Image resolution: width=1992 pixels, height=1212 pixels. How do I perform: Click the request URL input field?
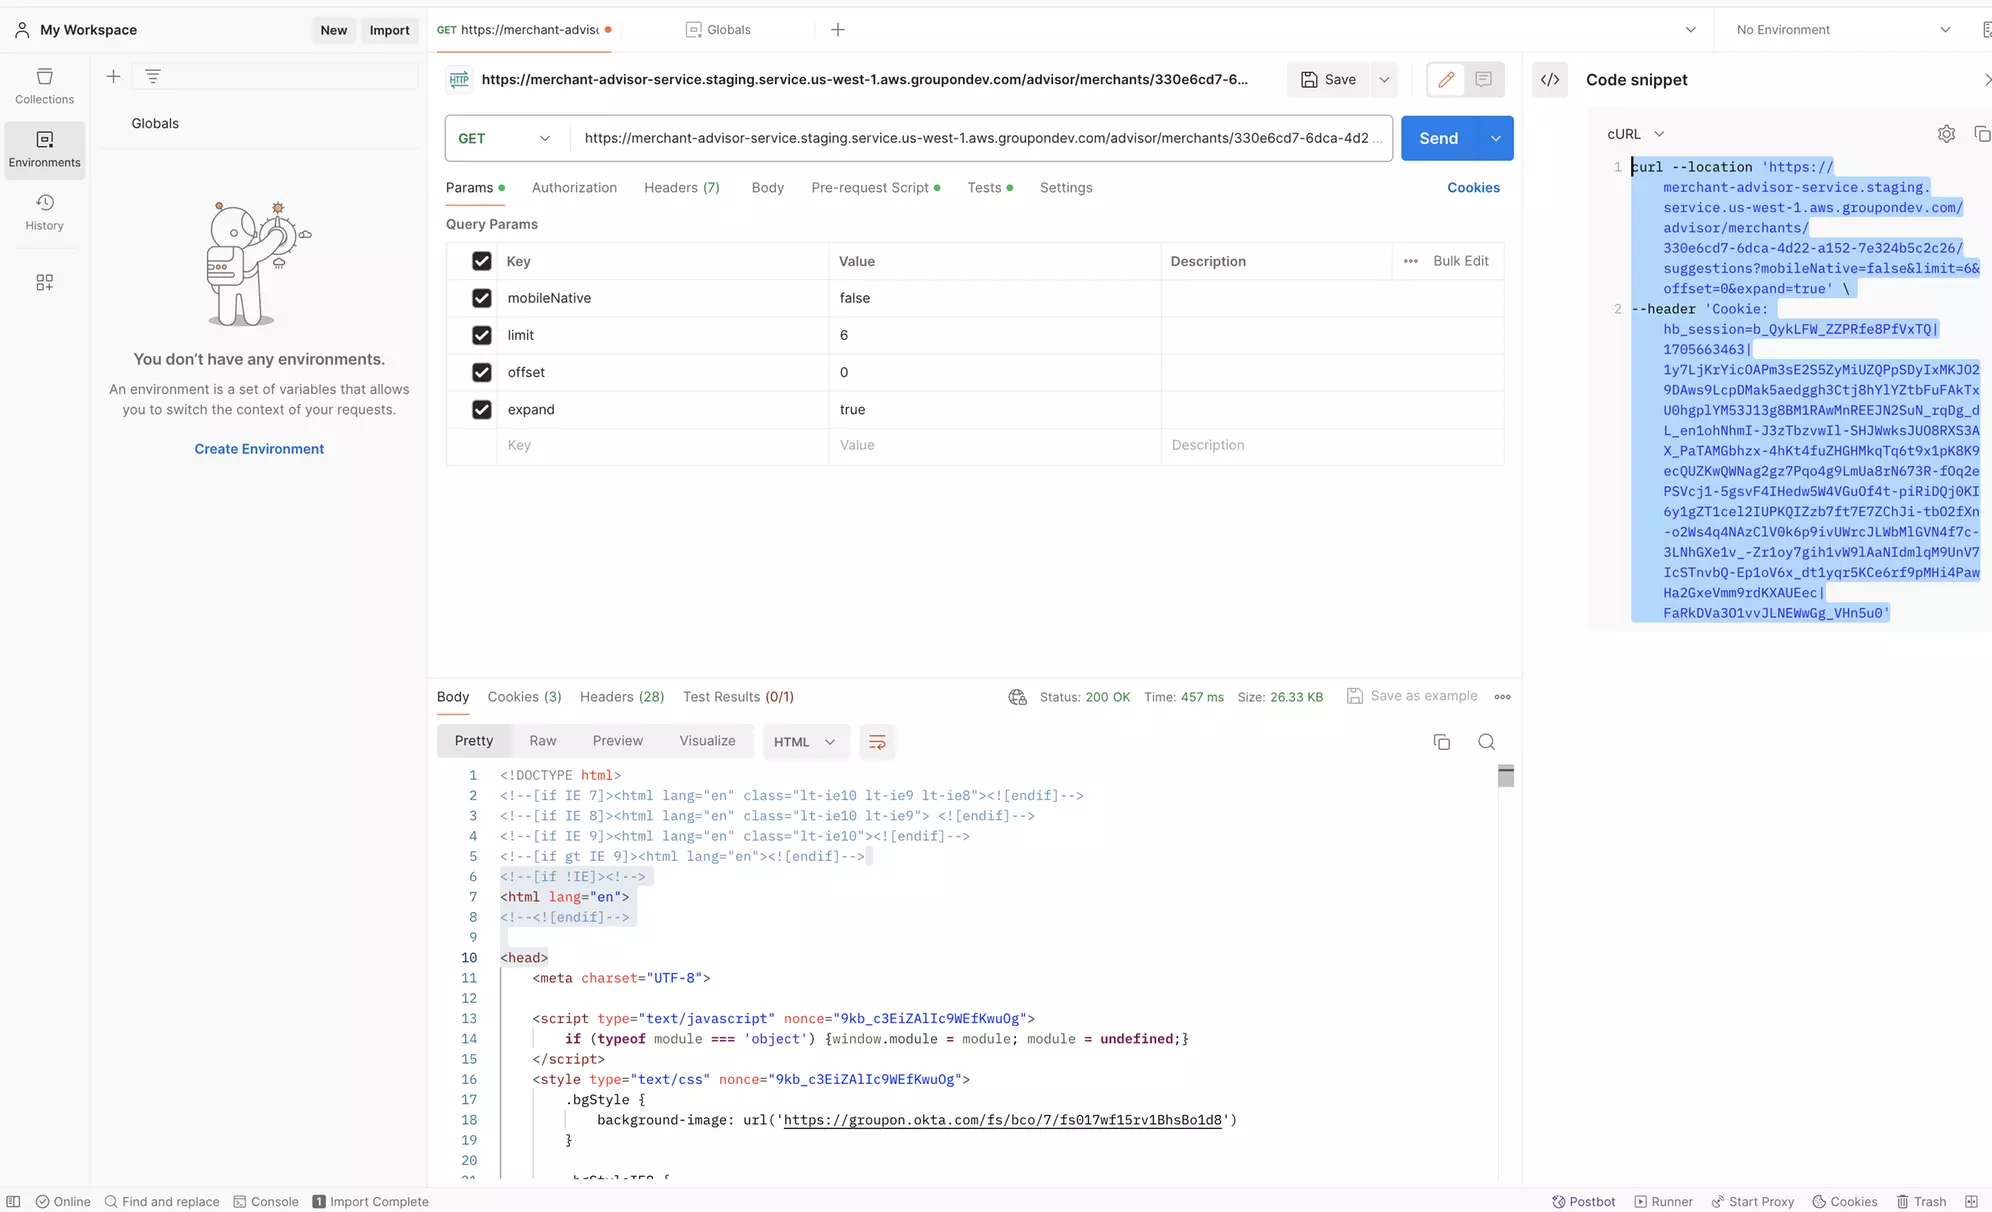(x=975, y=138)
